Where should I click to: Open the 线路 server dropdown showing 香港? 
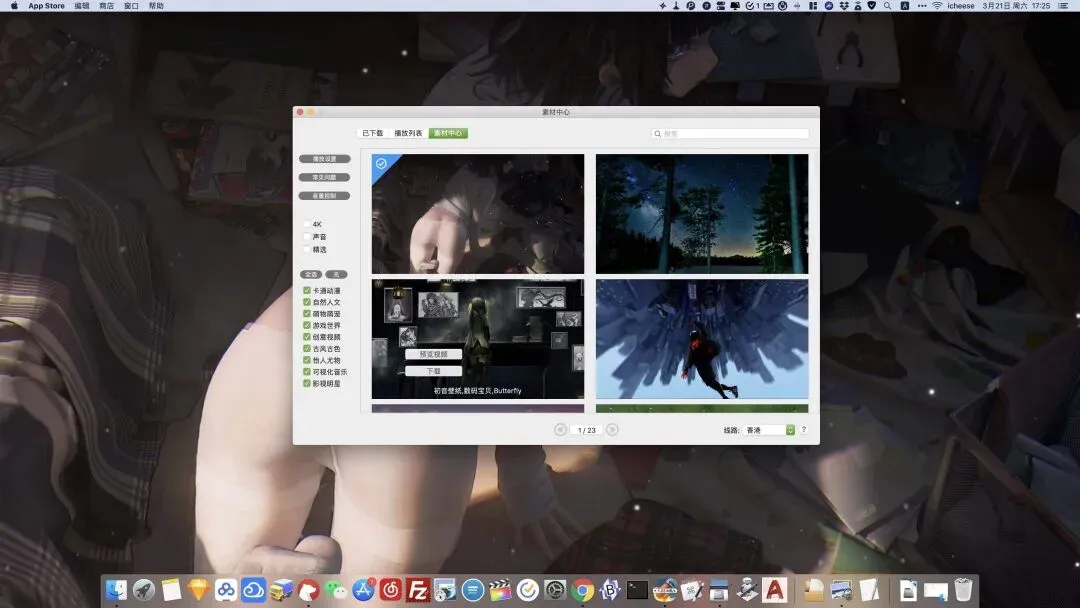(769, 430)
